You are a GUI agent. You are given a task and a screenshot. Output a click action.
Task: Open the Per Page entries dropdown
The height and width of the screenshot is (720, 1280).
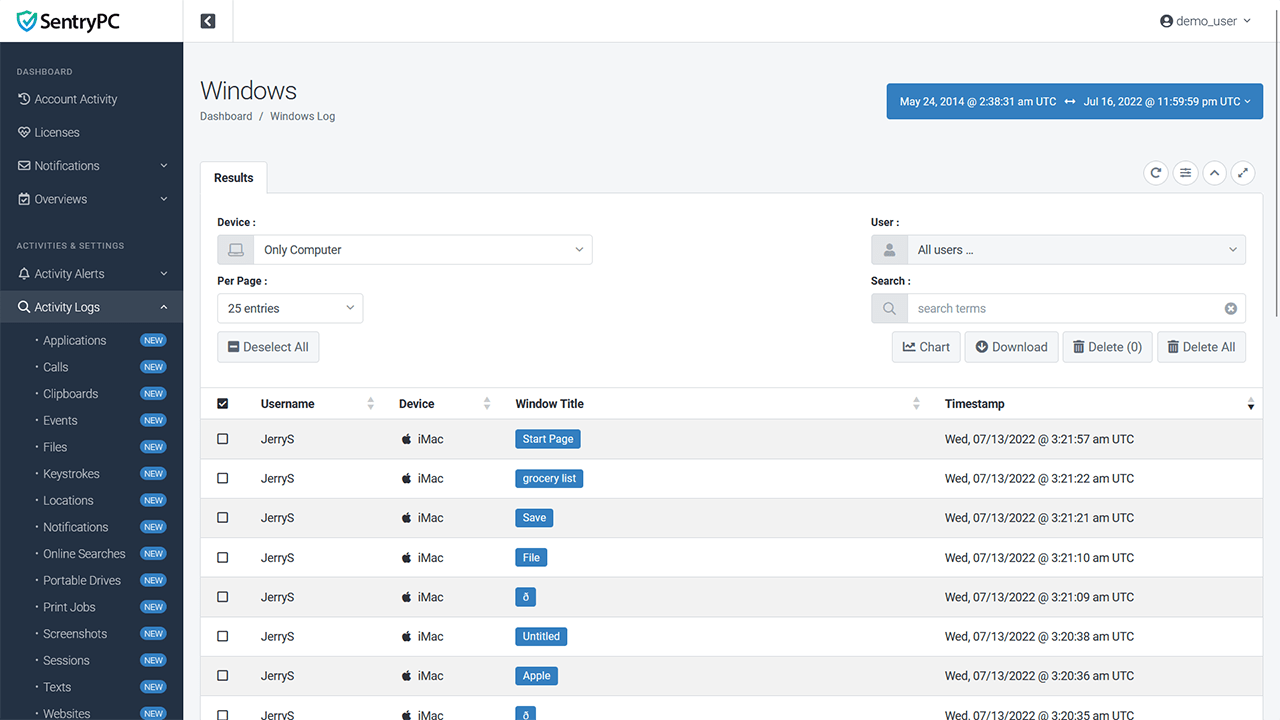click(290, 308)
